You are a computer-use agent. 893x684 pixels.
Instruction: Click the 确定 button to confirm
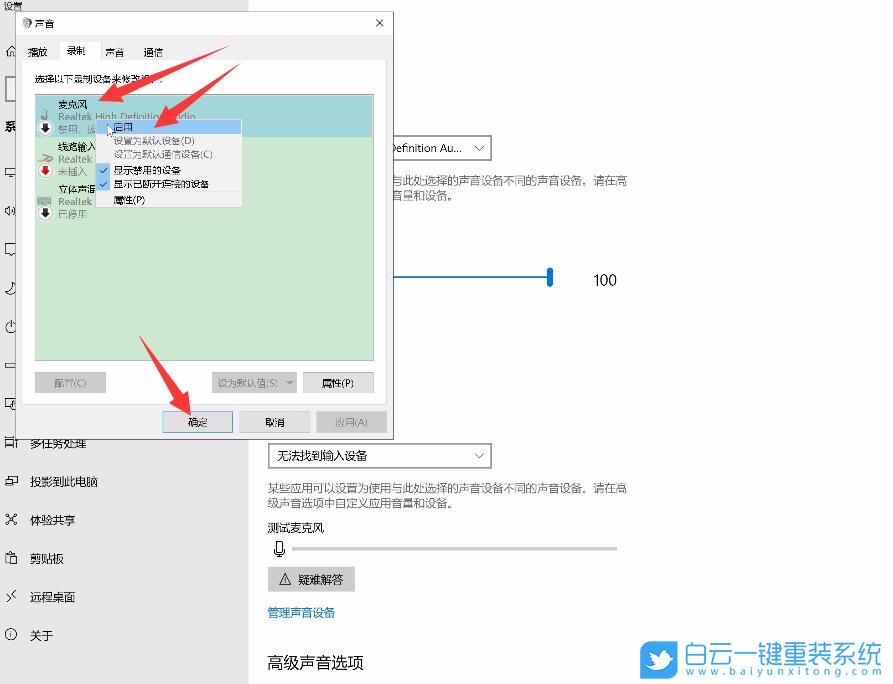pos(197,421)
